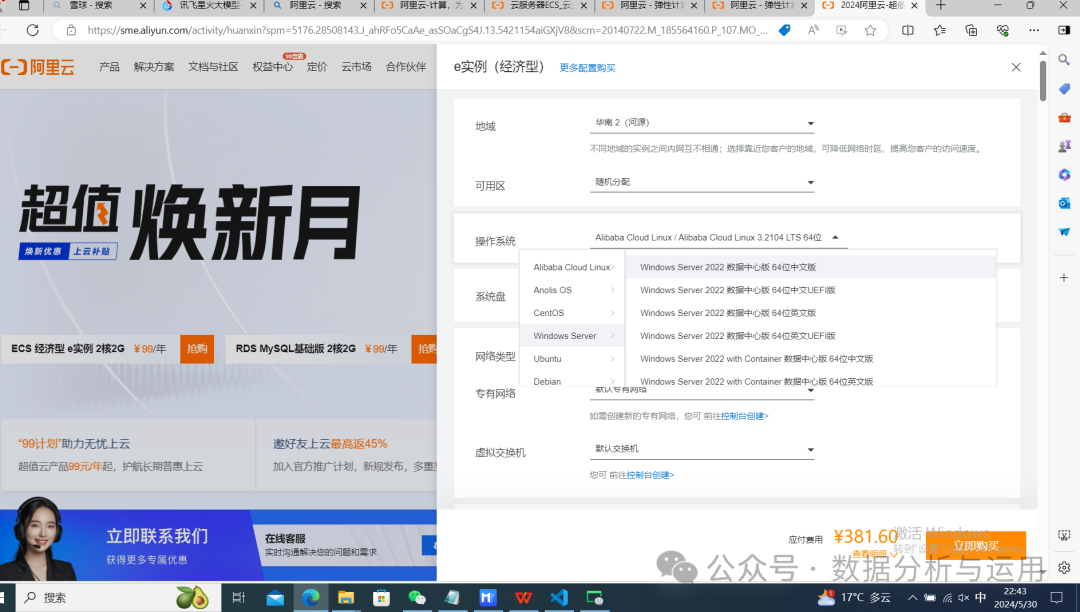Go to Aliyun logo homepage
Image resolution: width=1080 pixels, height=612 pixels.
38,67
